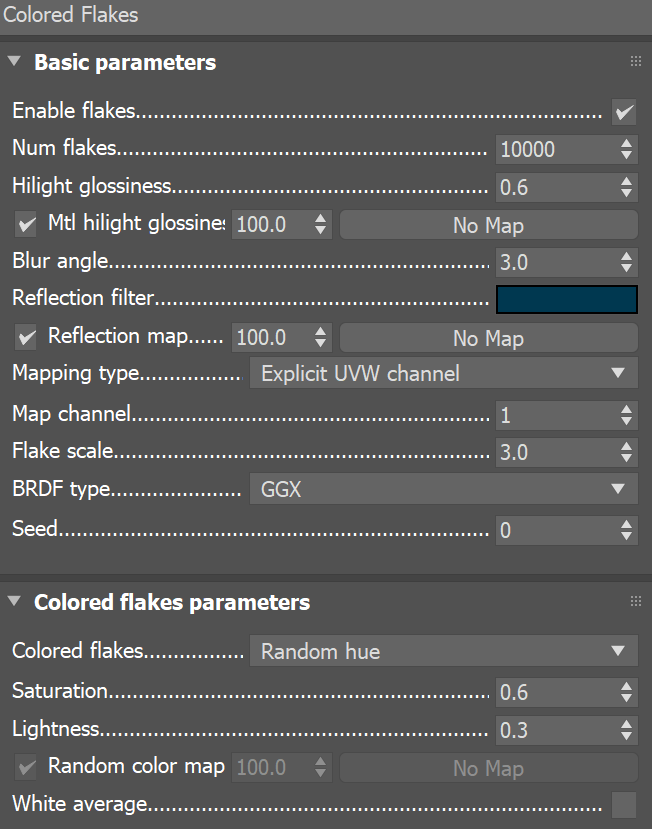Disable the Enable flakes checkbox
The height and width of the screenshot is (829, 652).
pos(623,111)
